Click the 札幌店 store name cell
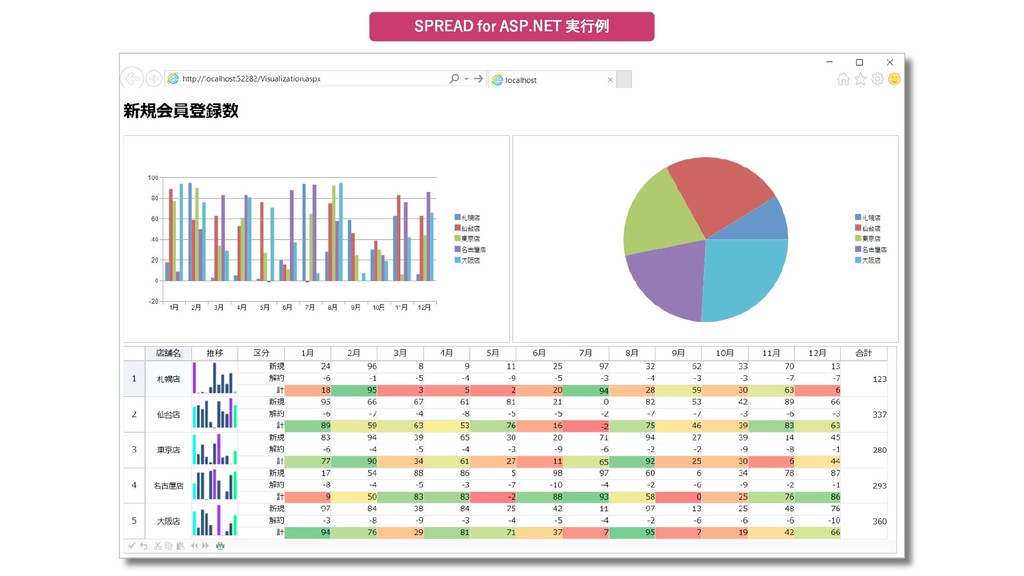 pos(168,378)
